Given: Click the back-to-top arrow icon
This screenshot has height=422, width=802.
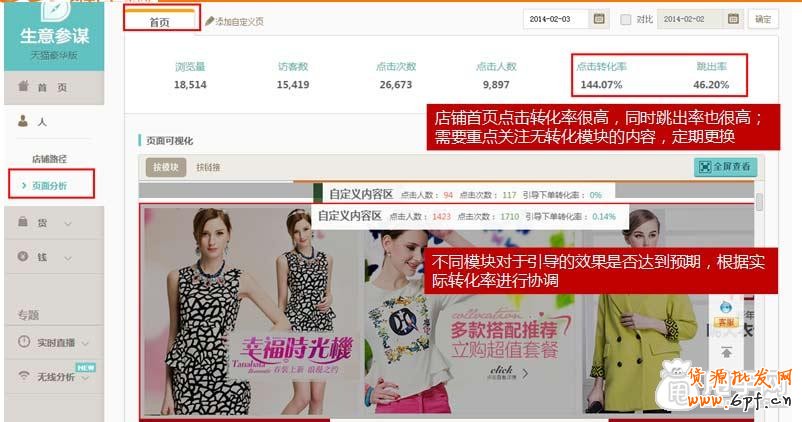Looking at the screenshot, I should [x=727, y=350].
